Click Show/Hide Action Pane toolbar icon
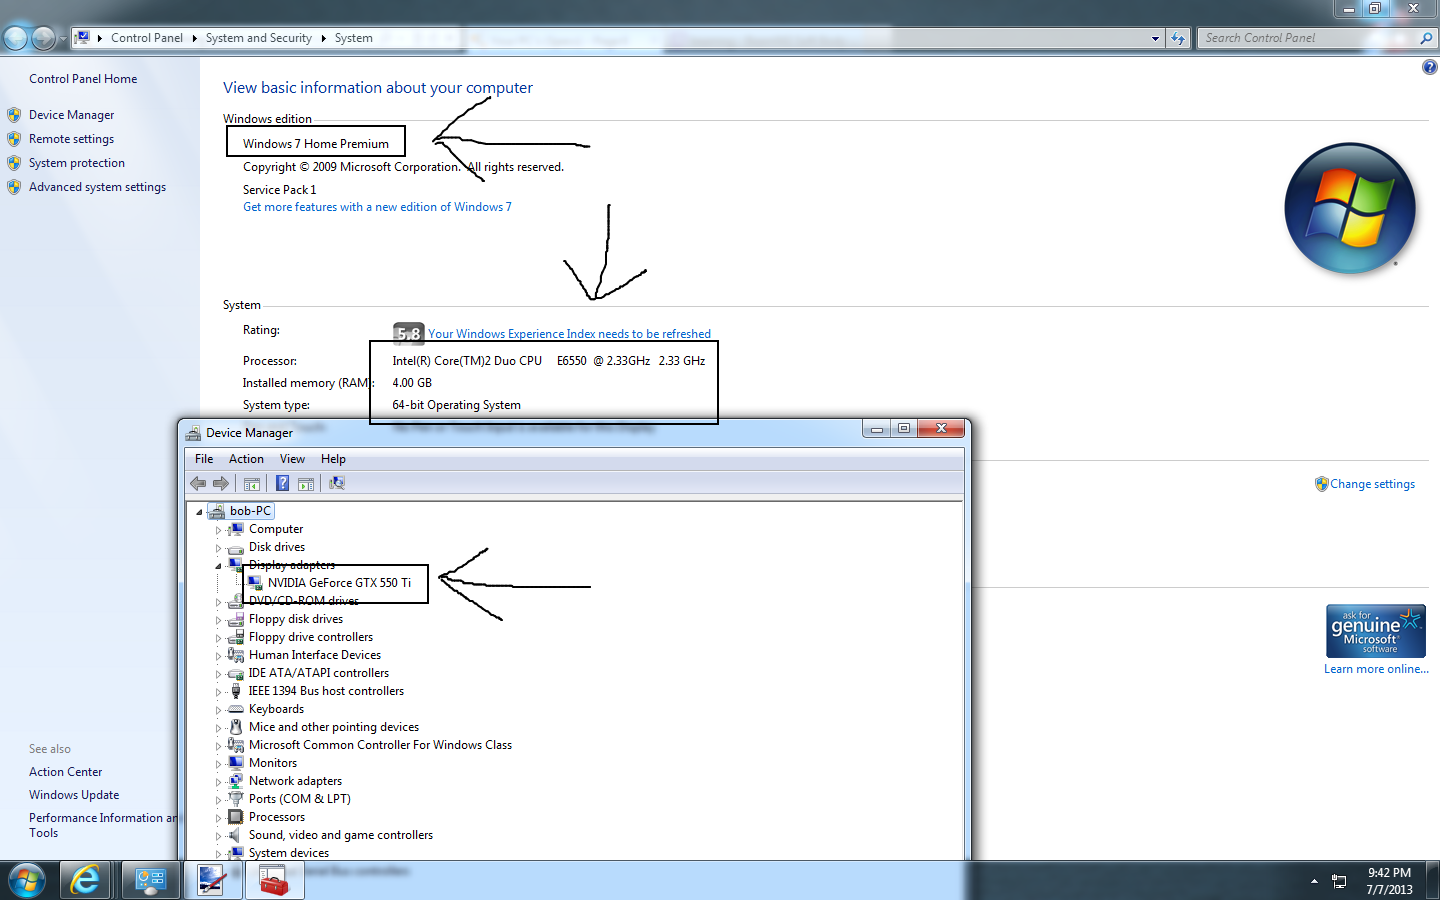Image resolution: width=1440 pixels, height=900 pixels. [x=306, y=484]
